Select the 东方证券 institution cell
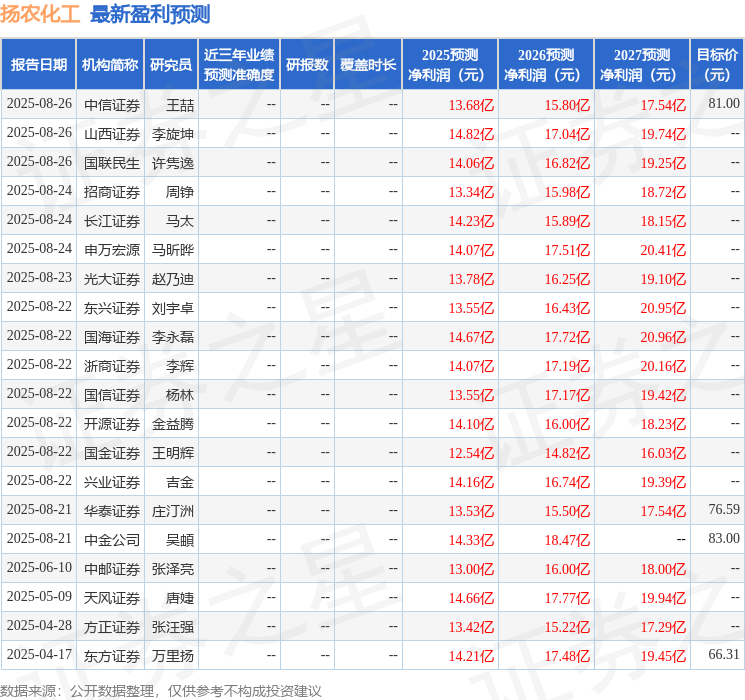This screenshot has height=700, width=745. pyautogui.click(x=112, y=656)
